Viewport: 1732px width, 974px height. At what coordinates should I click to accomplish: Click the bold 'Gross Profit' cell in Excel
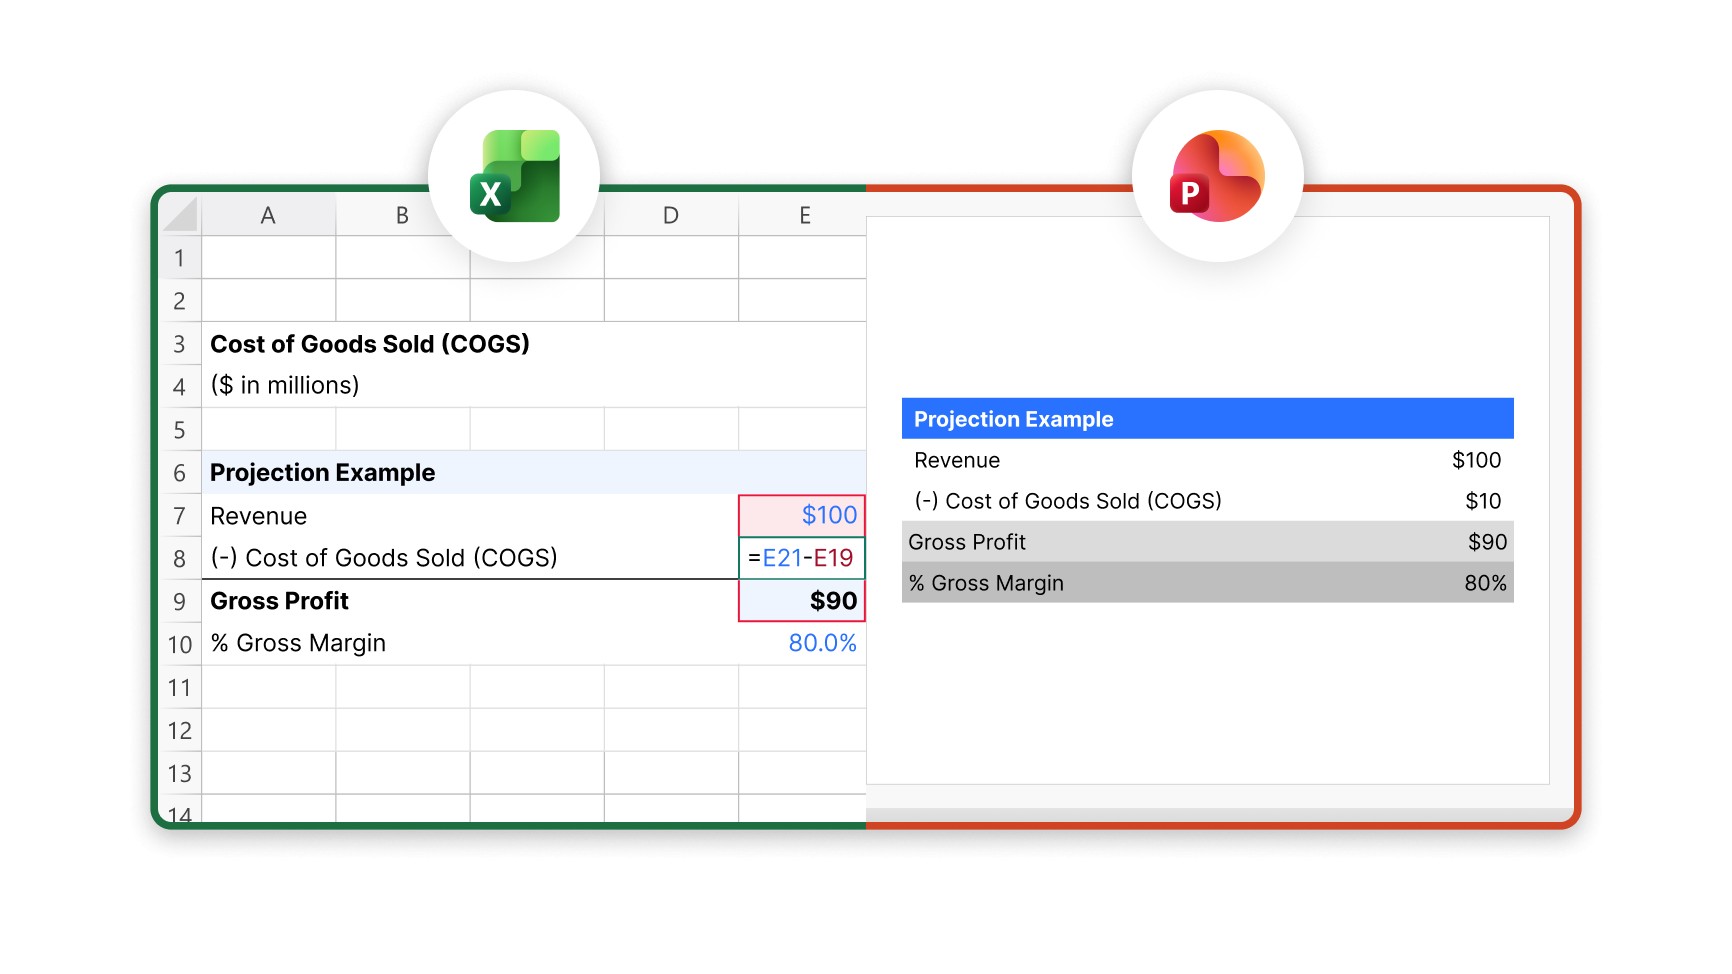(x=279, y=601)
